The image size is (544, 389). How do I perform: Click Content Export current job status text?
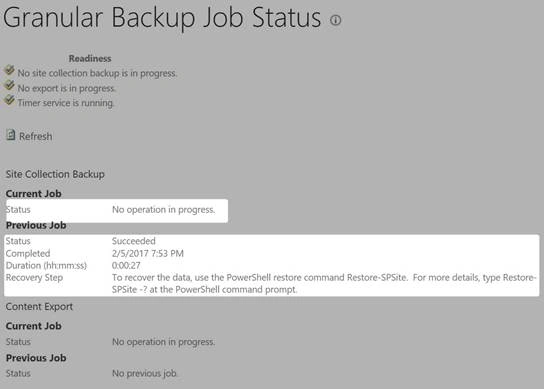163,342
